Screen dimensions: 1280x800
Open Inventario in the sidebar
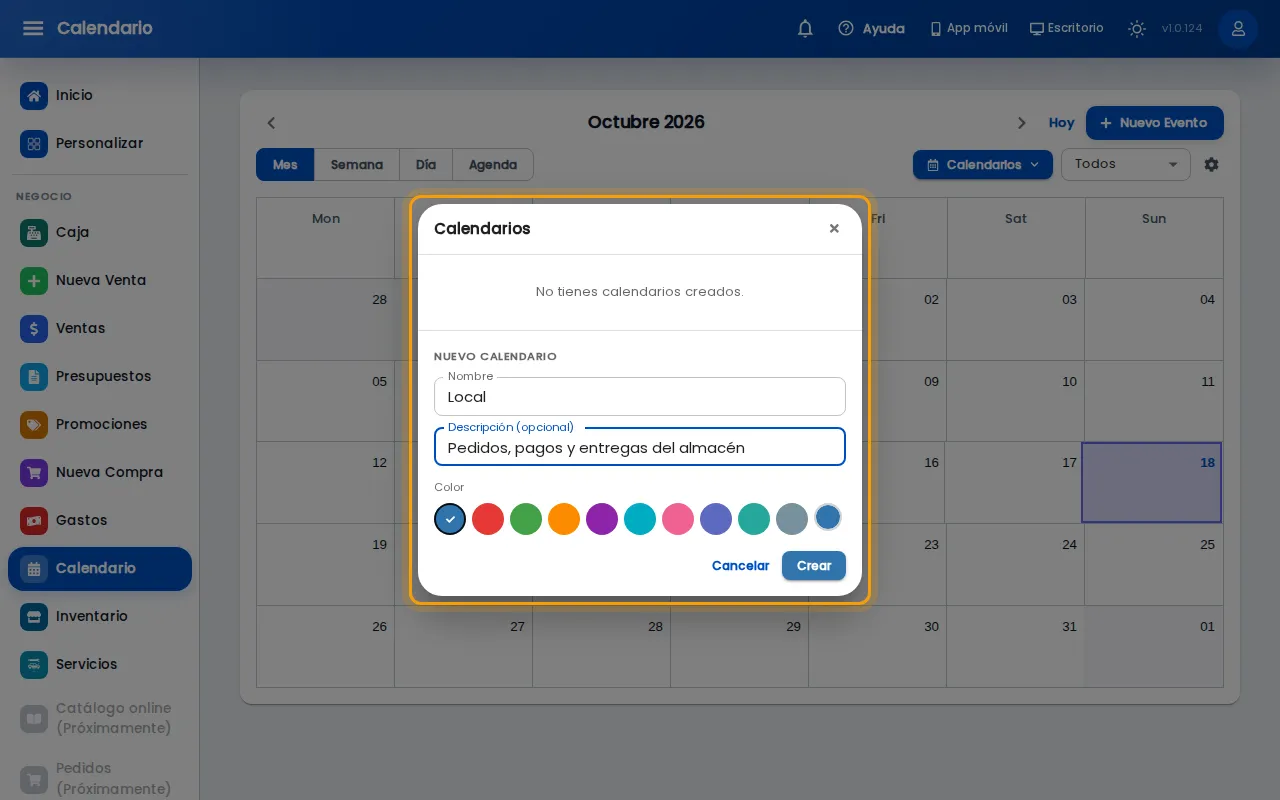[100, 616]
